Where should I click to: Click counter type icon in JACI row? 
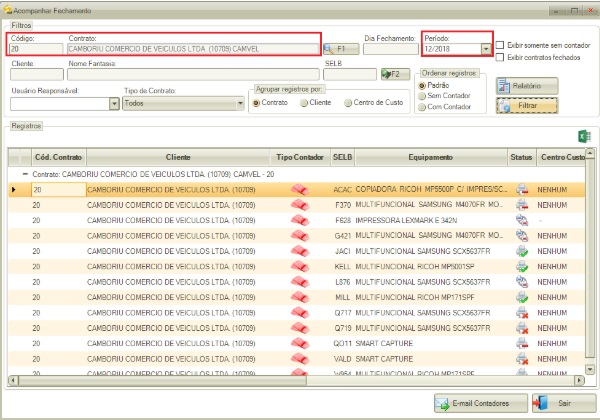(x=300, y=251)
